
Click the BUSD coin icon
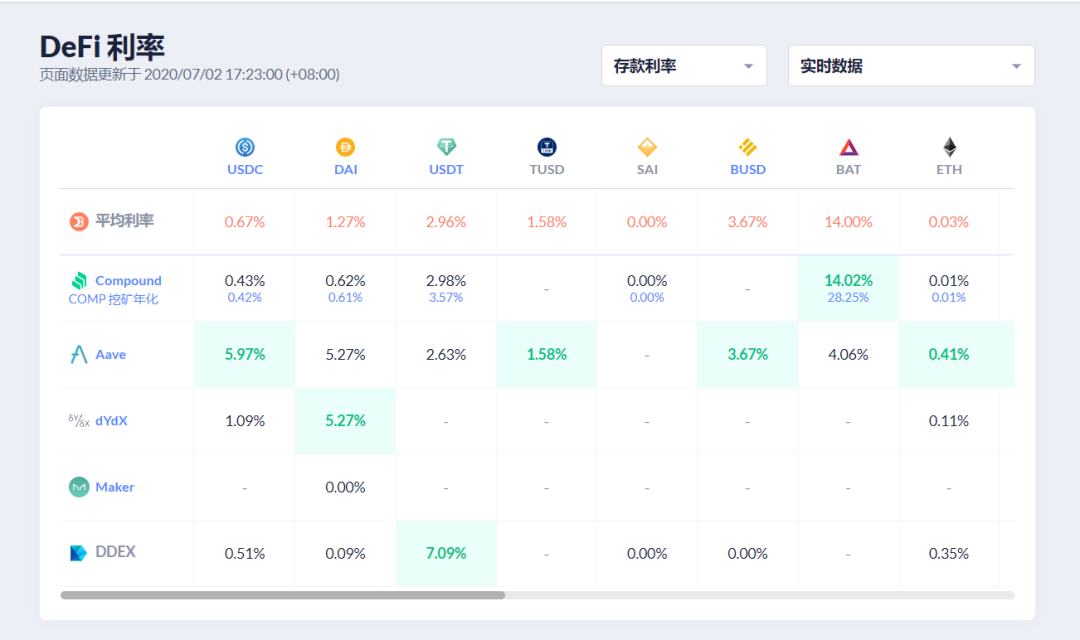point(748,148)
